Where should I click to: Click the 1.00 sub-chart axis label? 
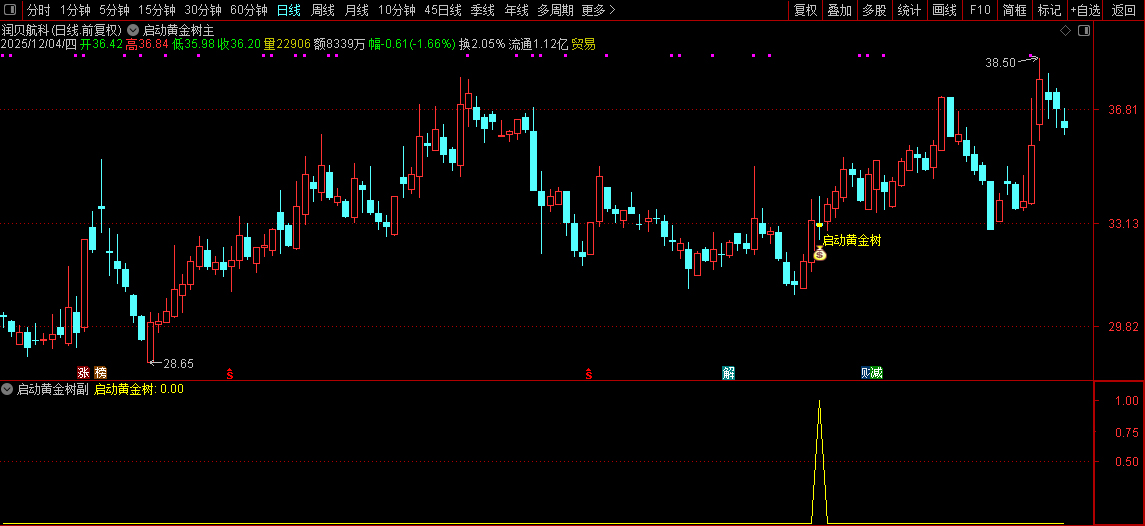point(1127,400)
